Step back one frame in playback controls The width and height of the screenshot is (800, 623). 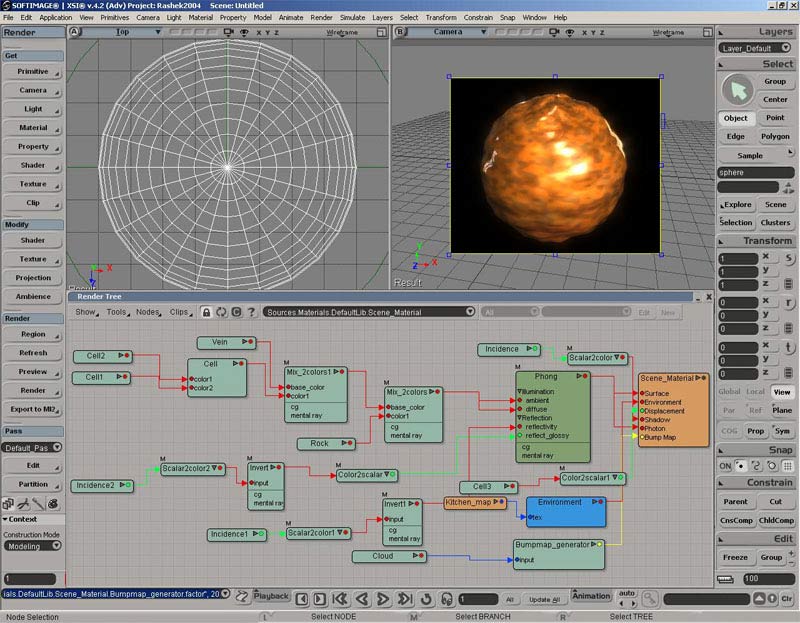coord(302,599)
